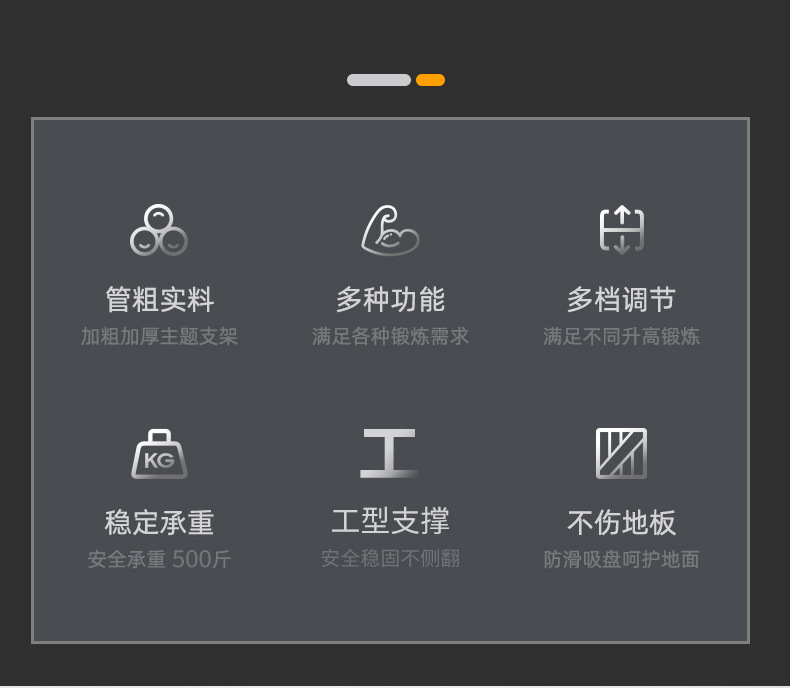Click the flexed bicep muscle icon
This screenshot has width=790, height=688.
(x=390, y=230)
